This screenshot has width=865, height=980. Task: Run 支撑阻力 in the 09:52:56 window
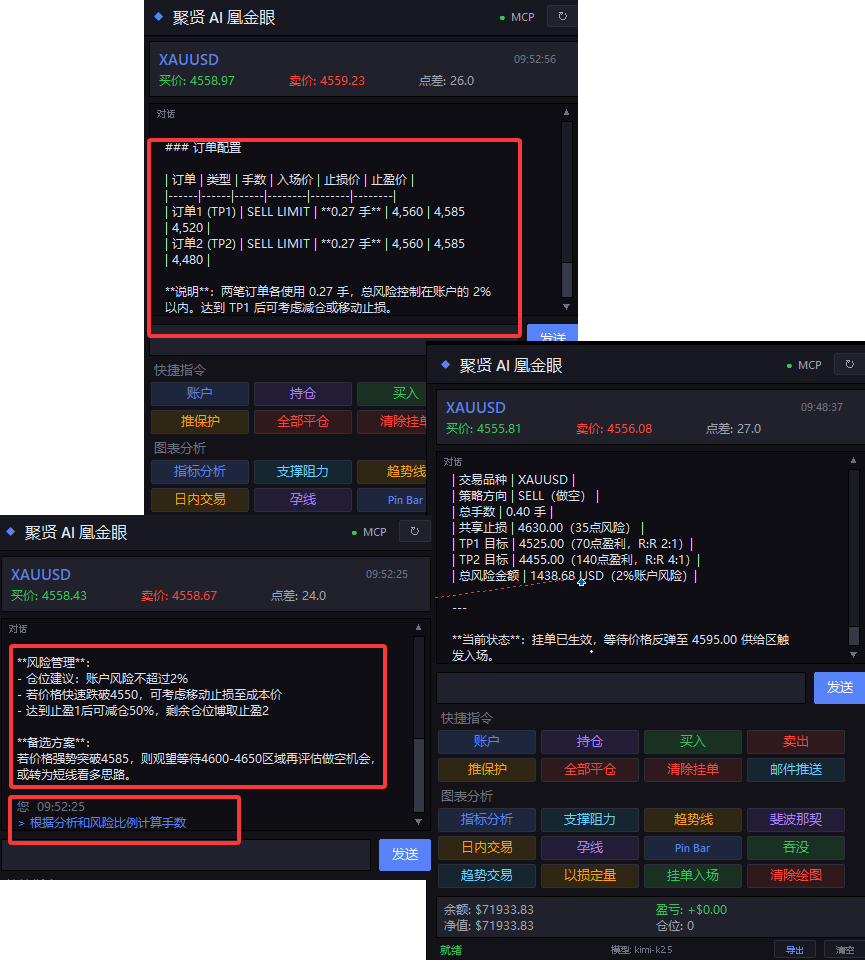click(x=303, y=471)
